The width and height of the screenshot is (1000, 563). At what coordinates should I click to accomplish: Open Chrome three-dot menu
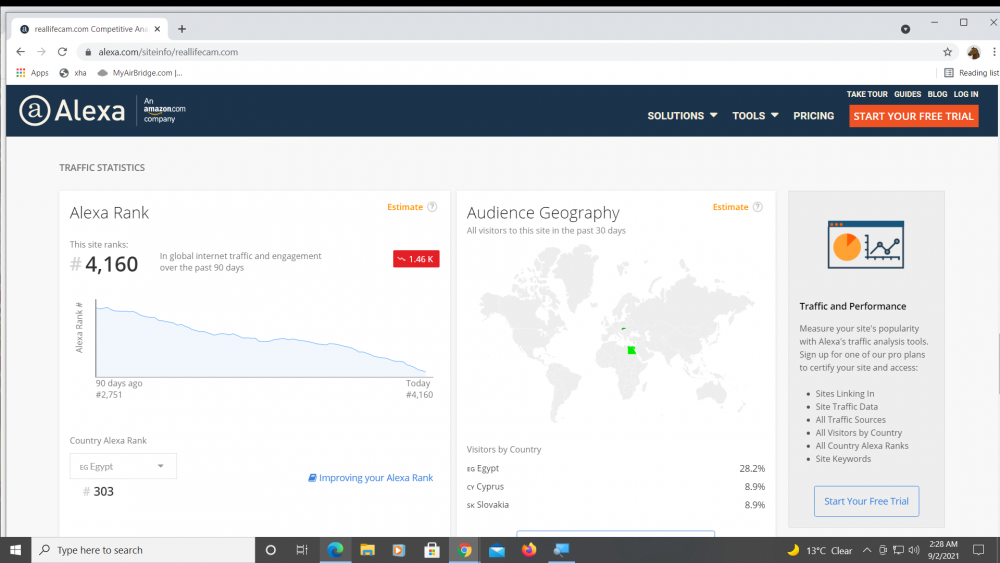pyautogui.click(x=993, y=52)
